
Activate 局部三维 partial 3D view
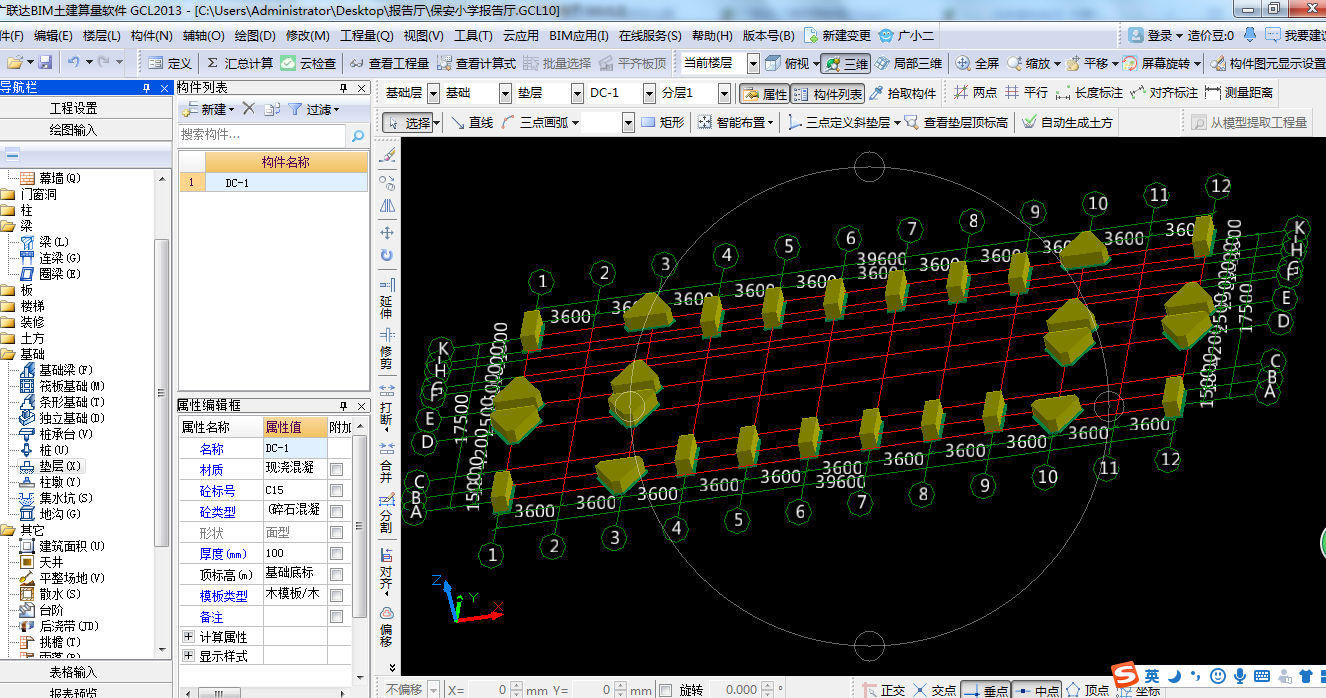pos(908,63)
